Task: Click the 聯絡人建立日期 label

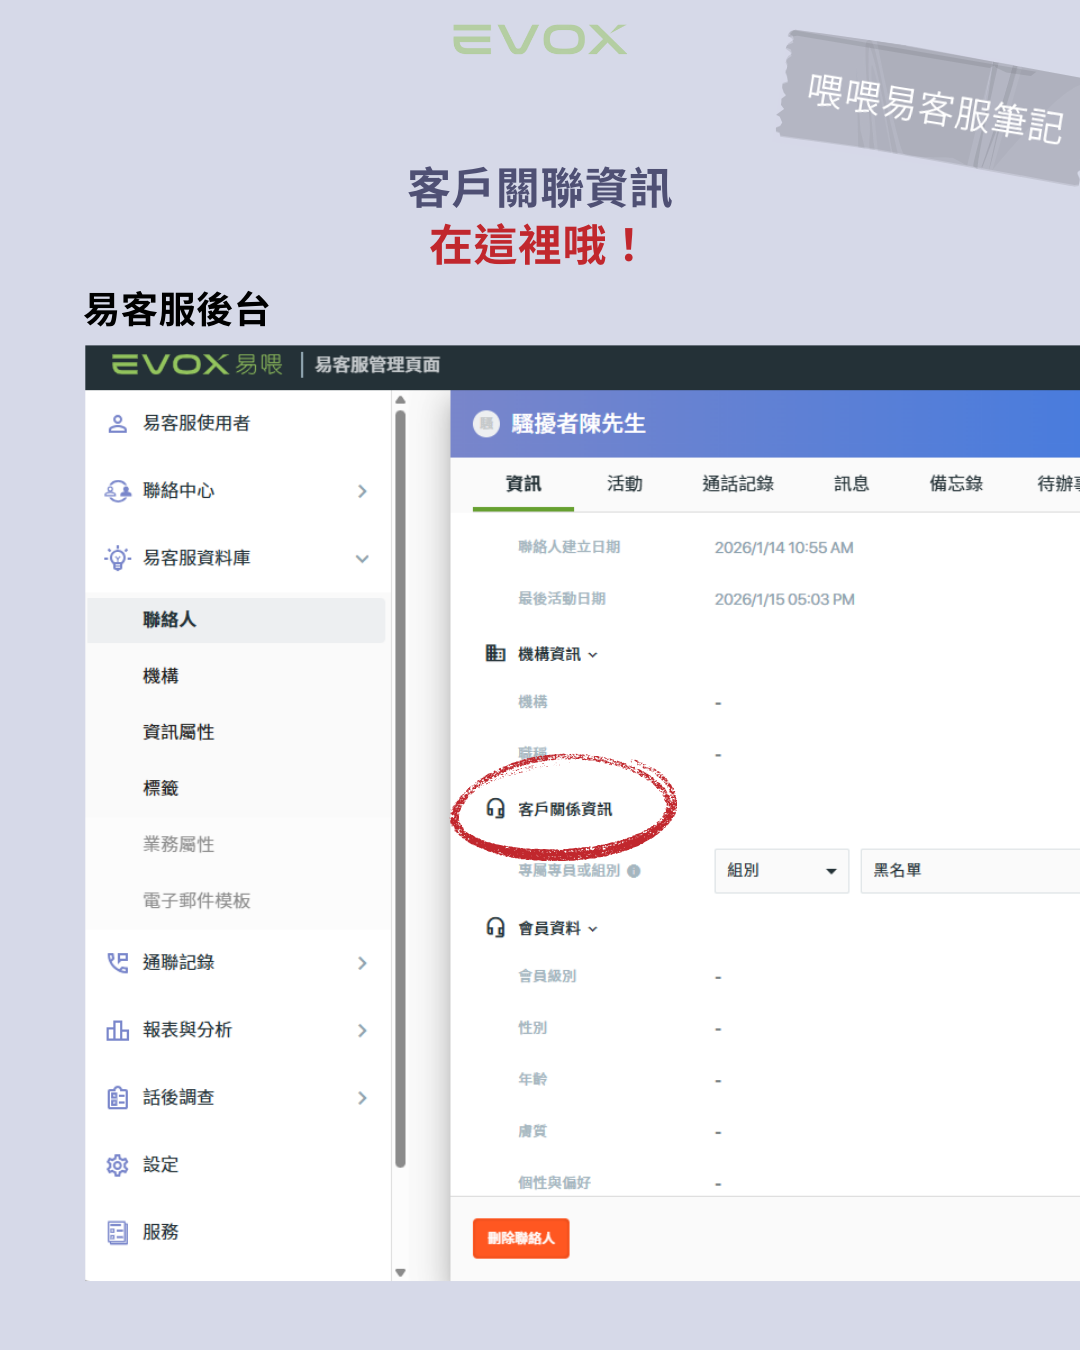Action: click(x=569, y=547)
